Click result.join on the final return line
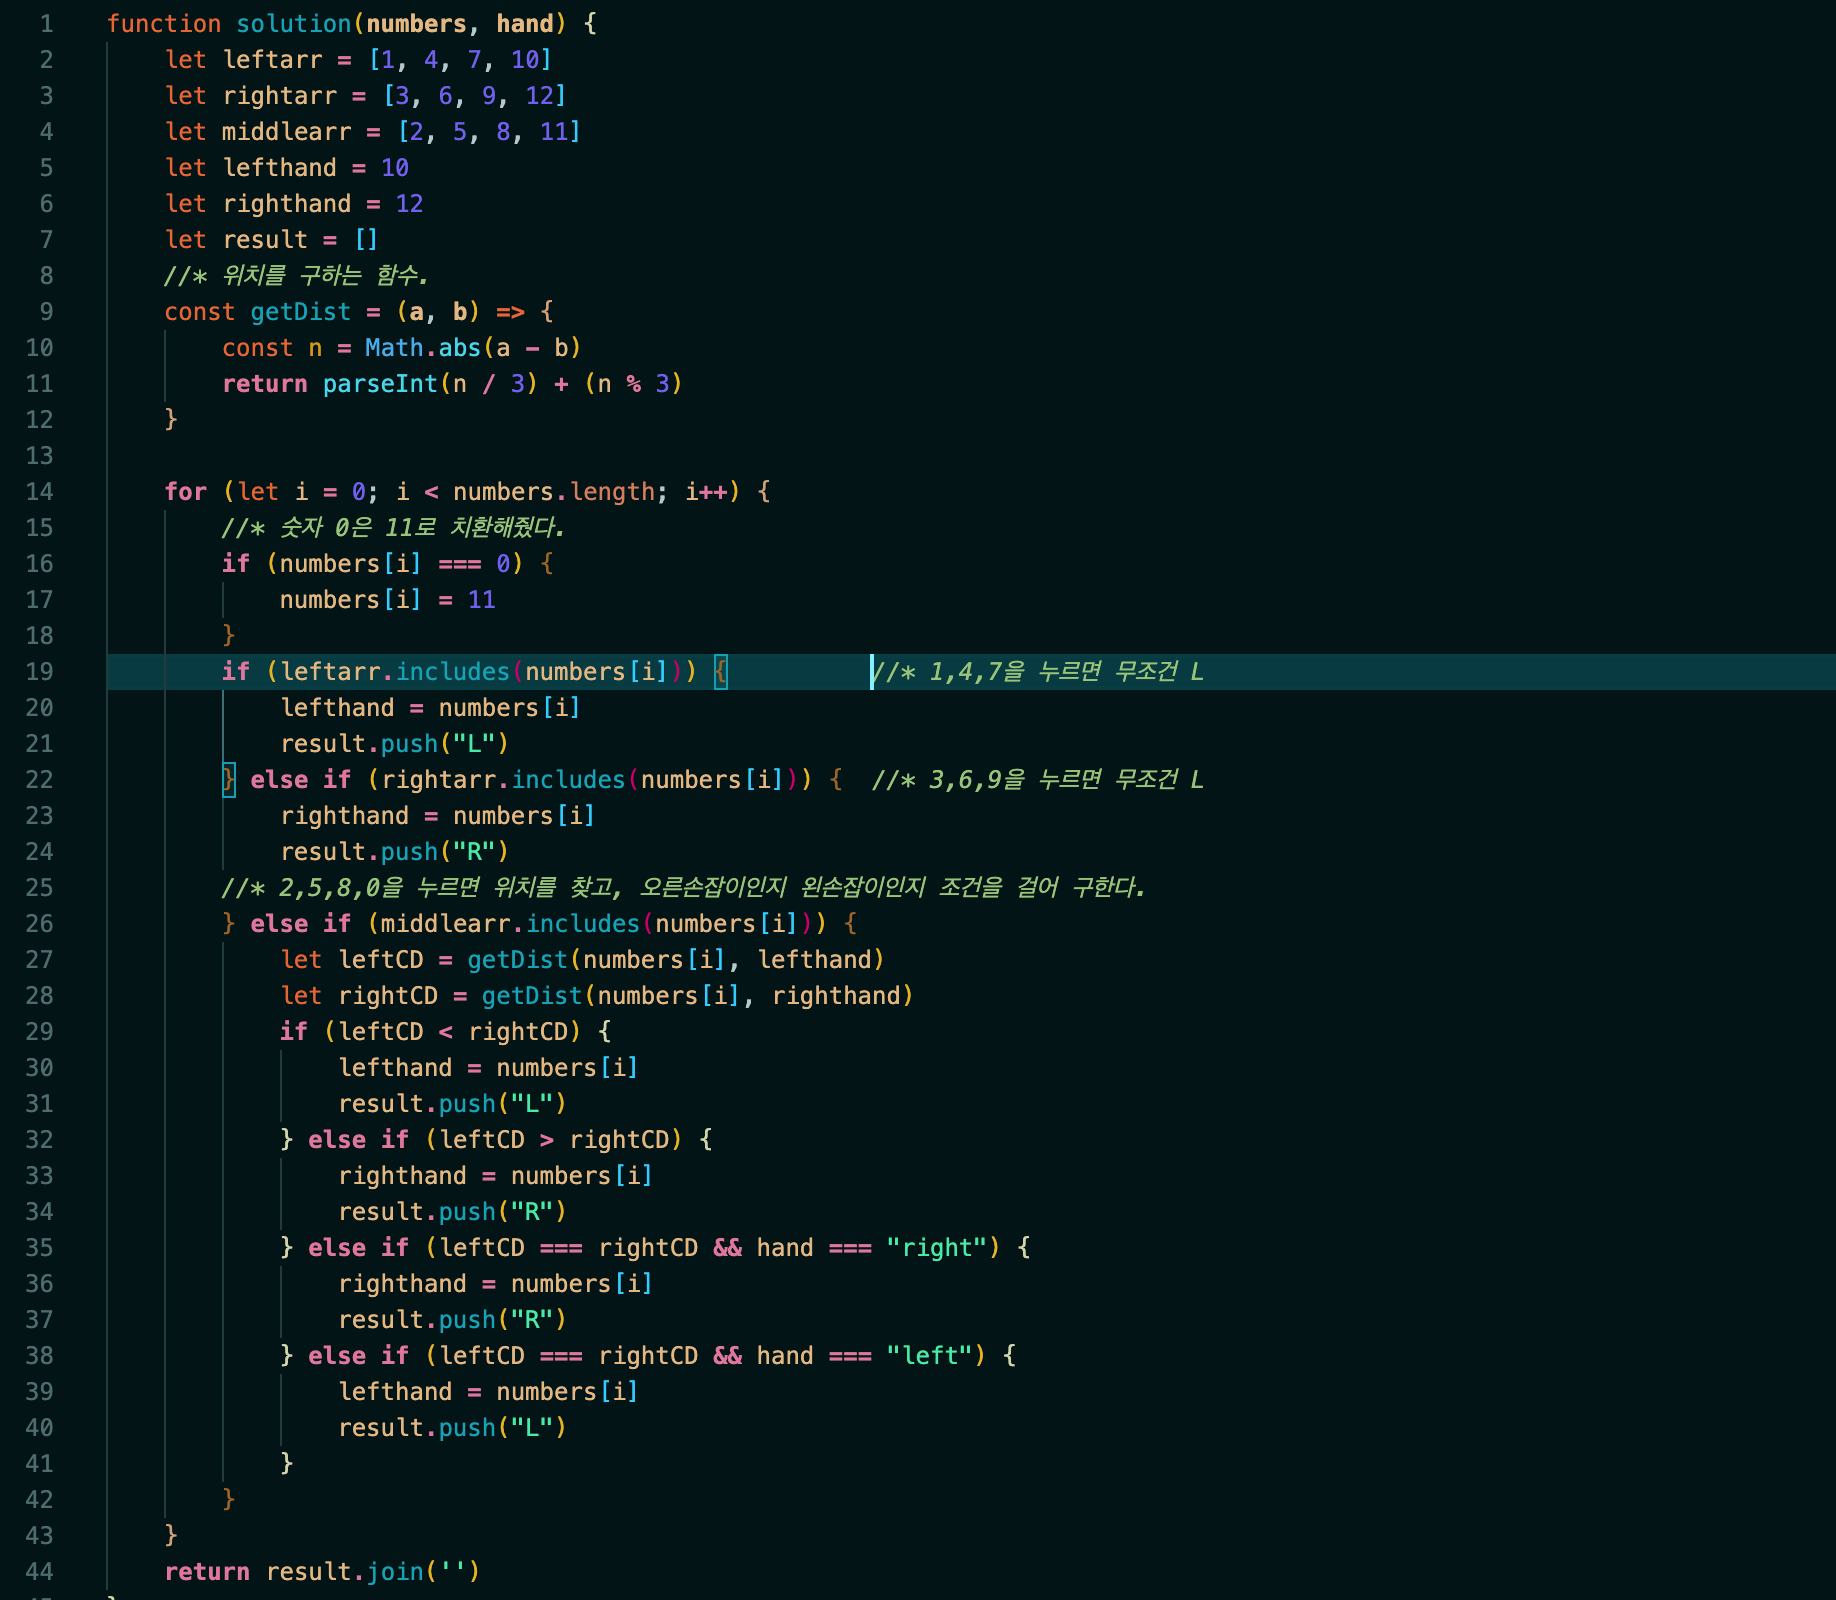This screenshot has height=1600, width=1836. [345, 1572]
